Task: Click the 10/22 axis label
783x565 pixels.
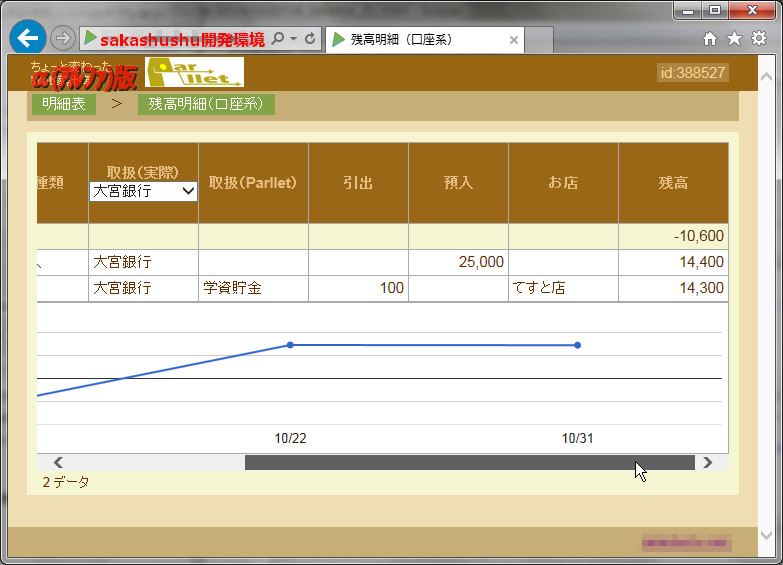Action: pos(290,439)
